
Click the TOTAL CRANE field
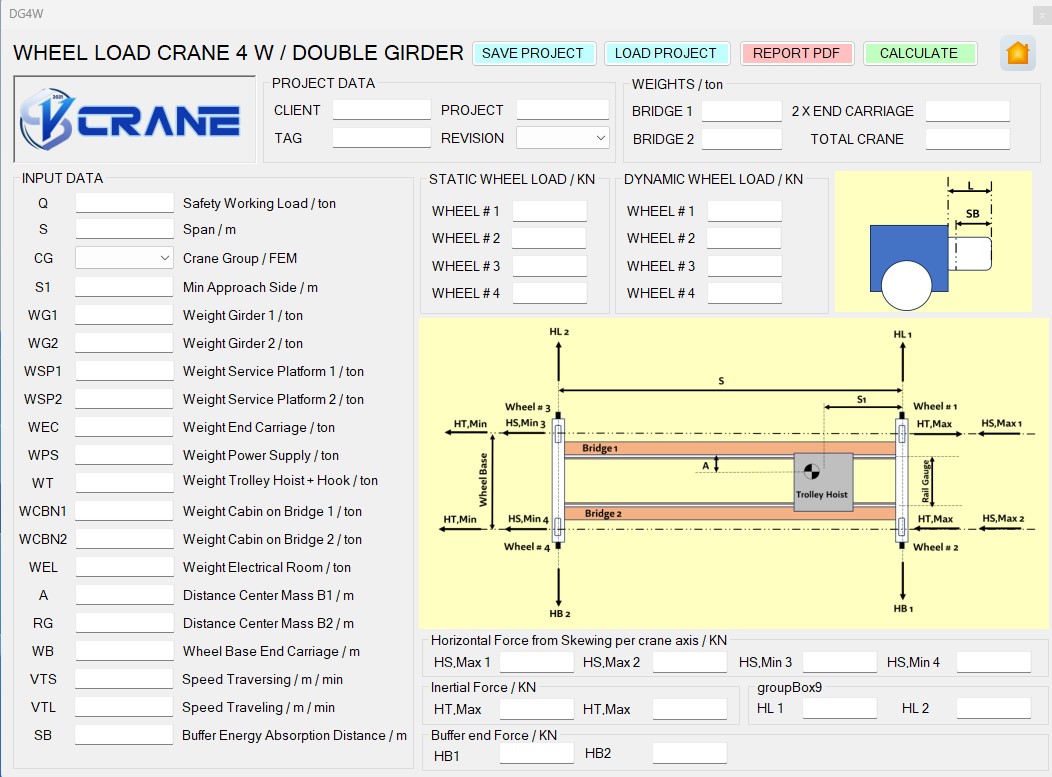click(x=967, y=139)
